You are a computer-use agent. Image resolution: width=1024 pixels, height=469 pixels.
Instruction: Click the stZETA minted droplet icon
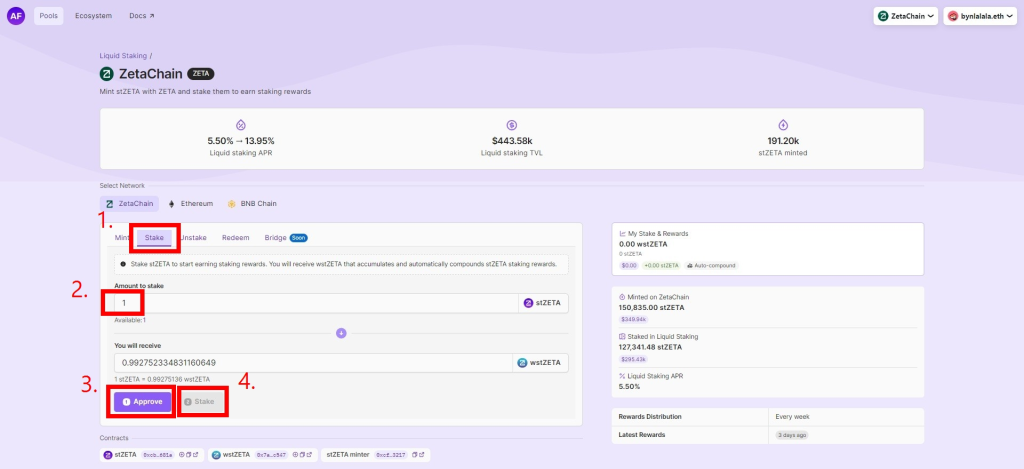783,125
